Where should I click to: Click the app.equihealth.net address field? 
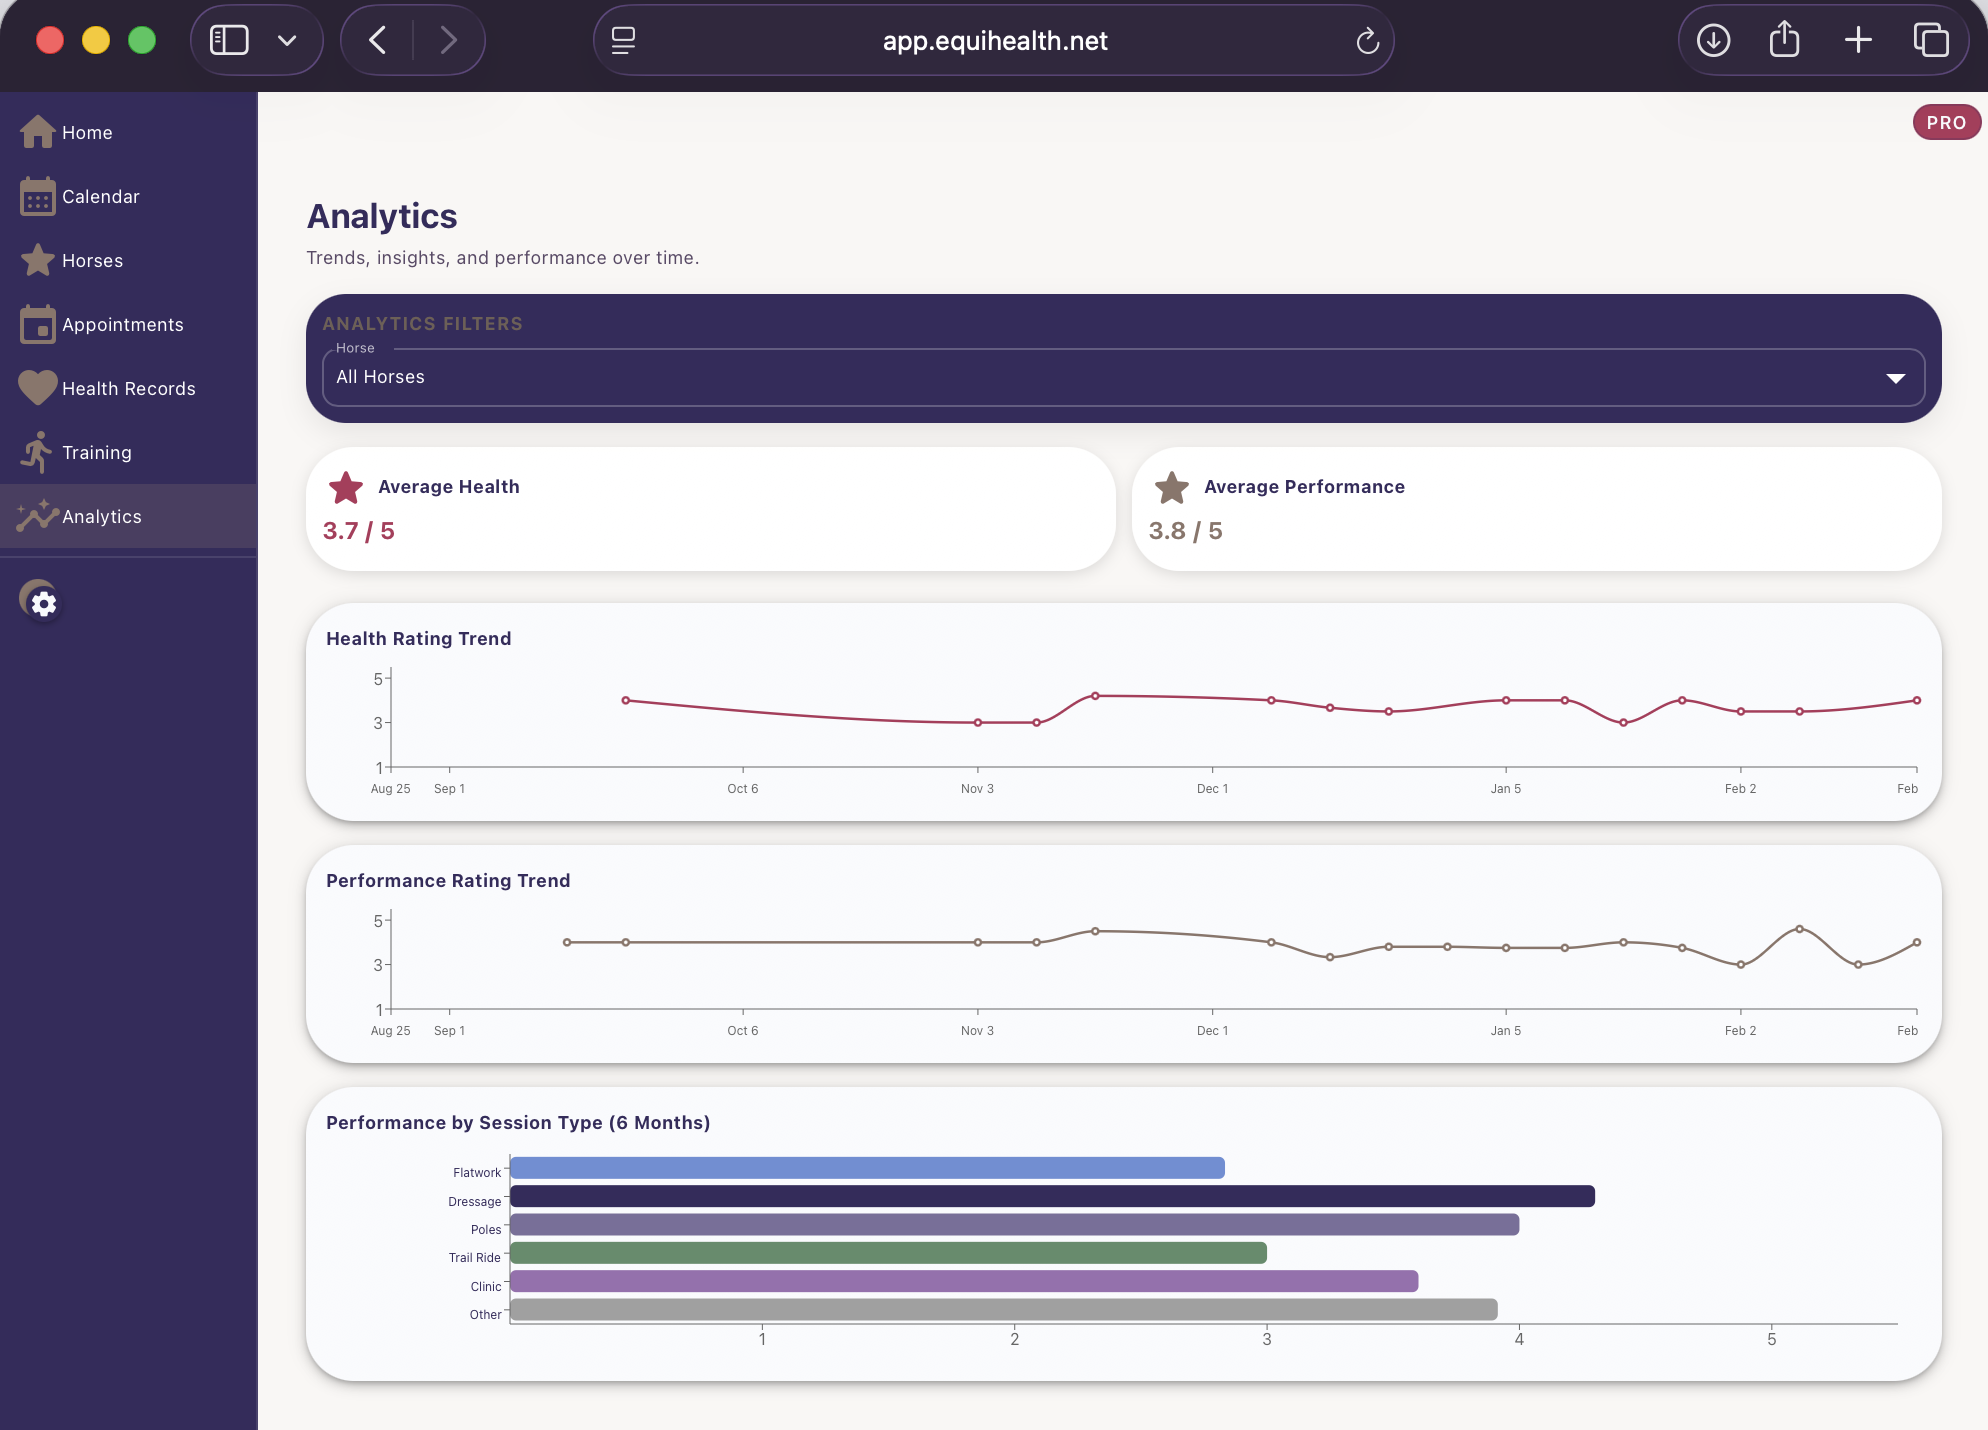pos(994,41)
